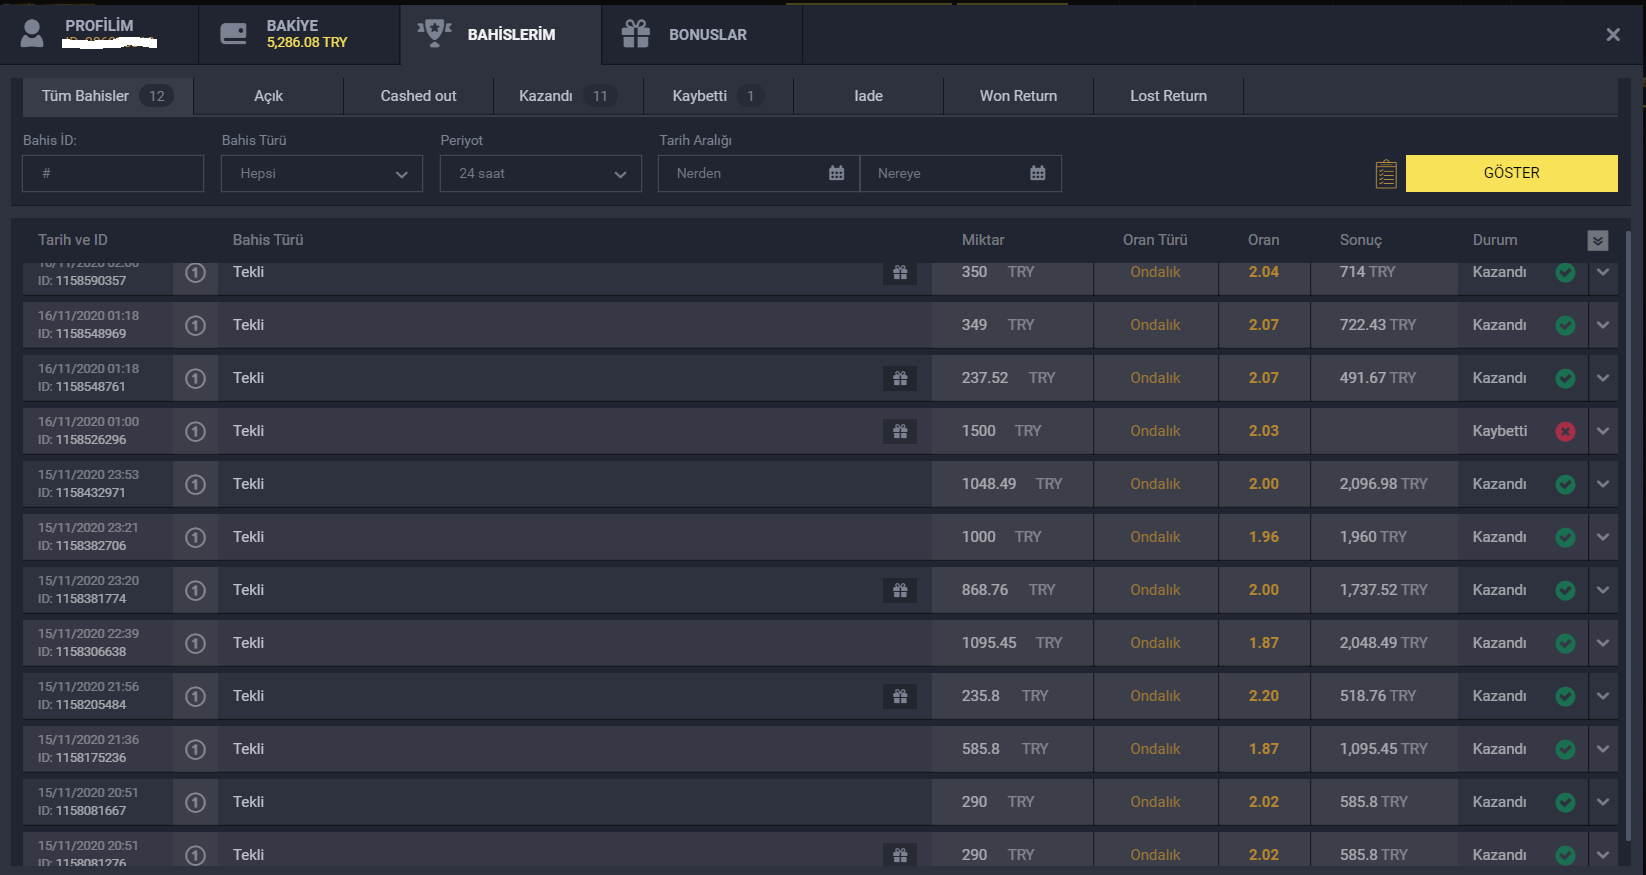Open the Bahis Türü Hepsi dropdown
The width and height of the screenshot is (1646, 875).
coord(322,173)
